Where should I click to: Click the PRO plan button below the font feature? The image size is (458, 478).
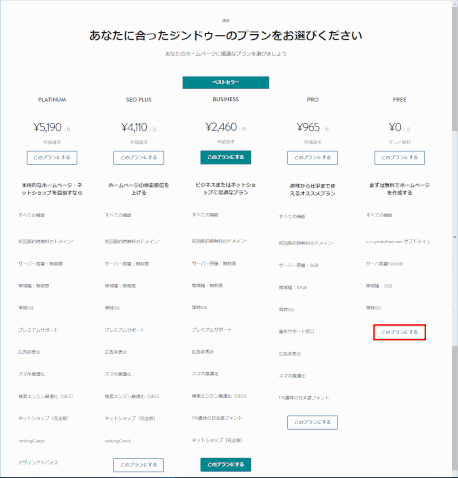pyautogui.click(x=312, y=422)
